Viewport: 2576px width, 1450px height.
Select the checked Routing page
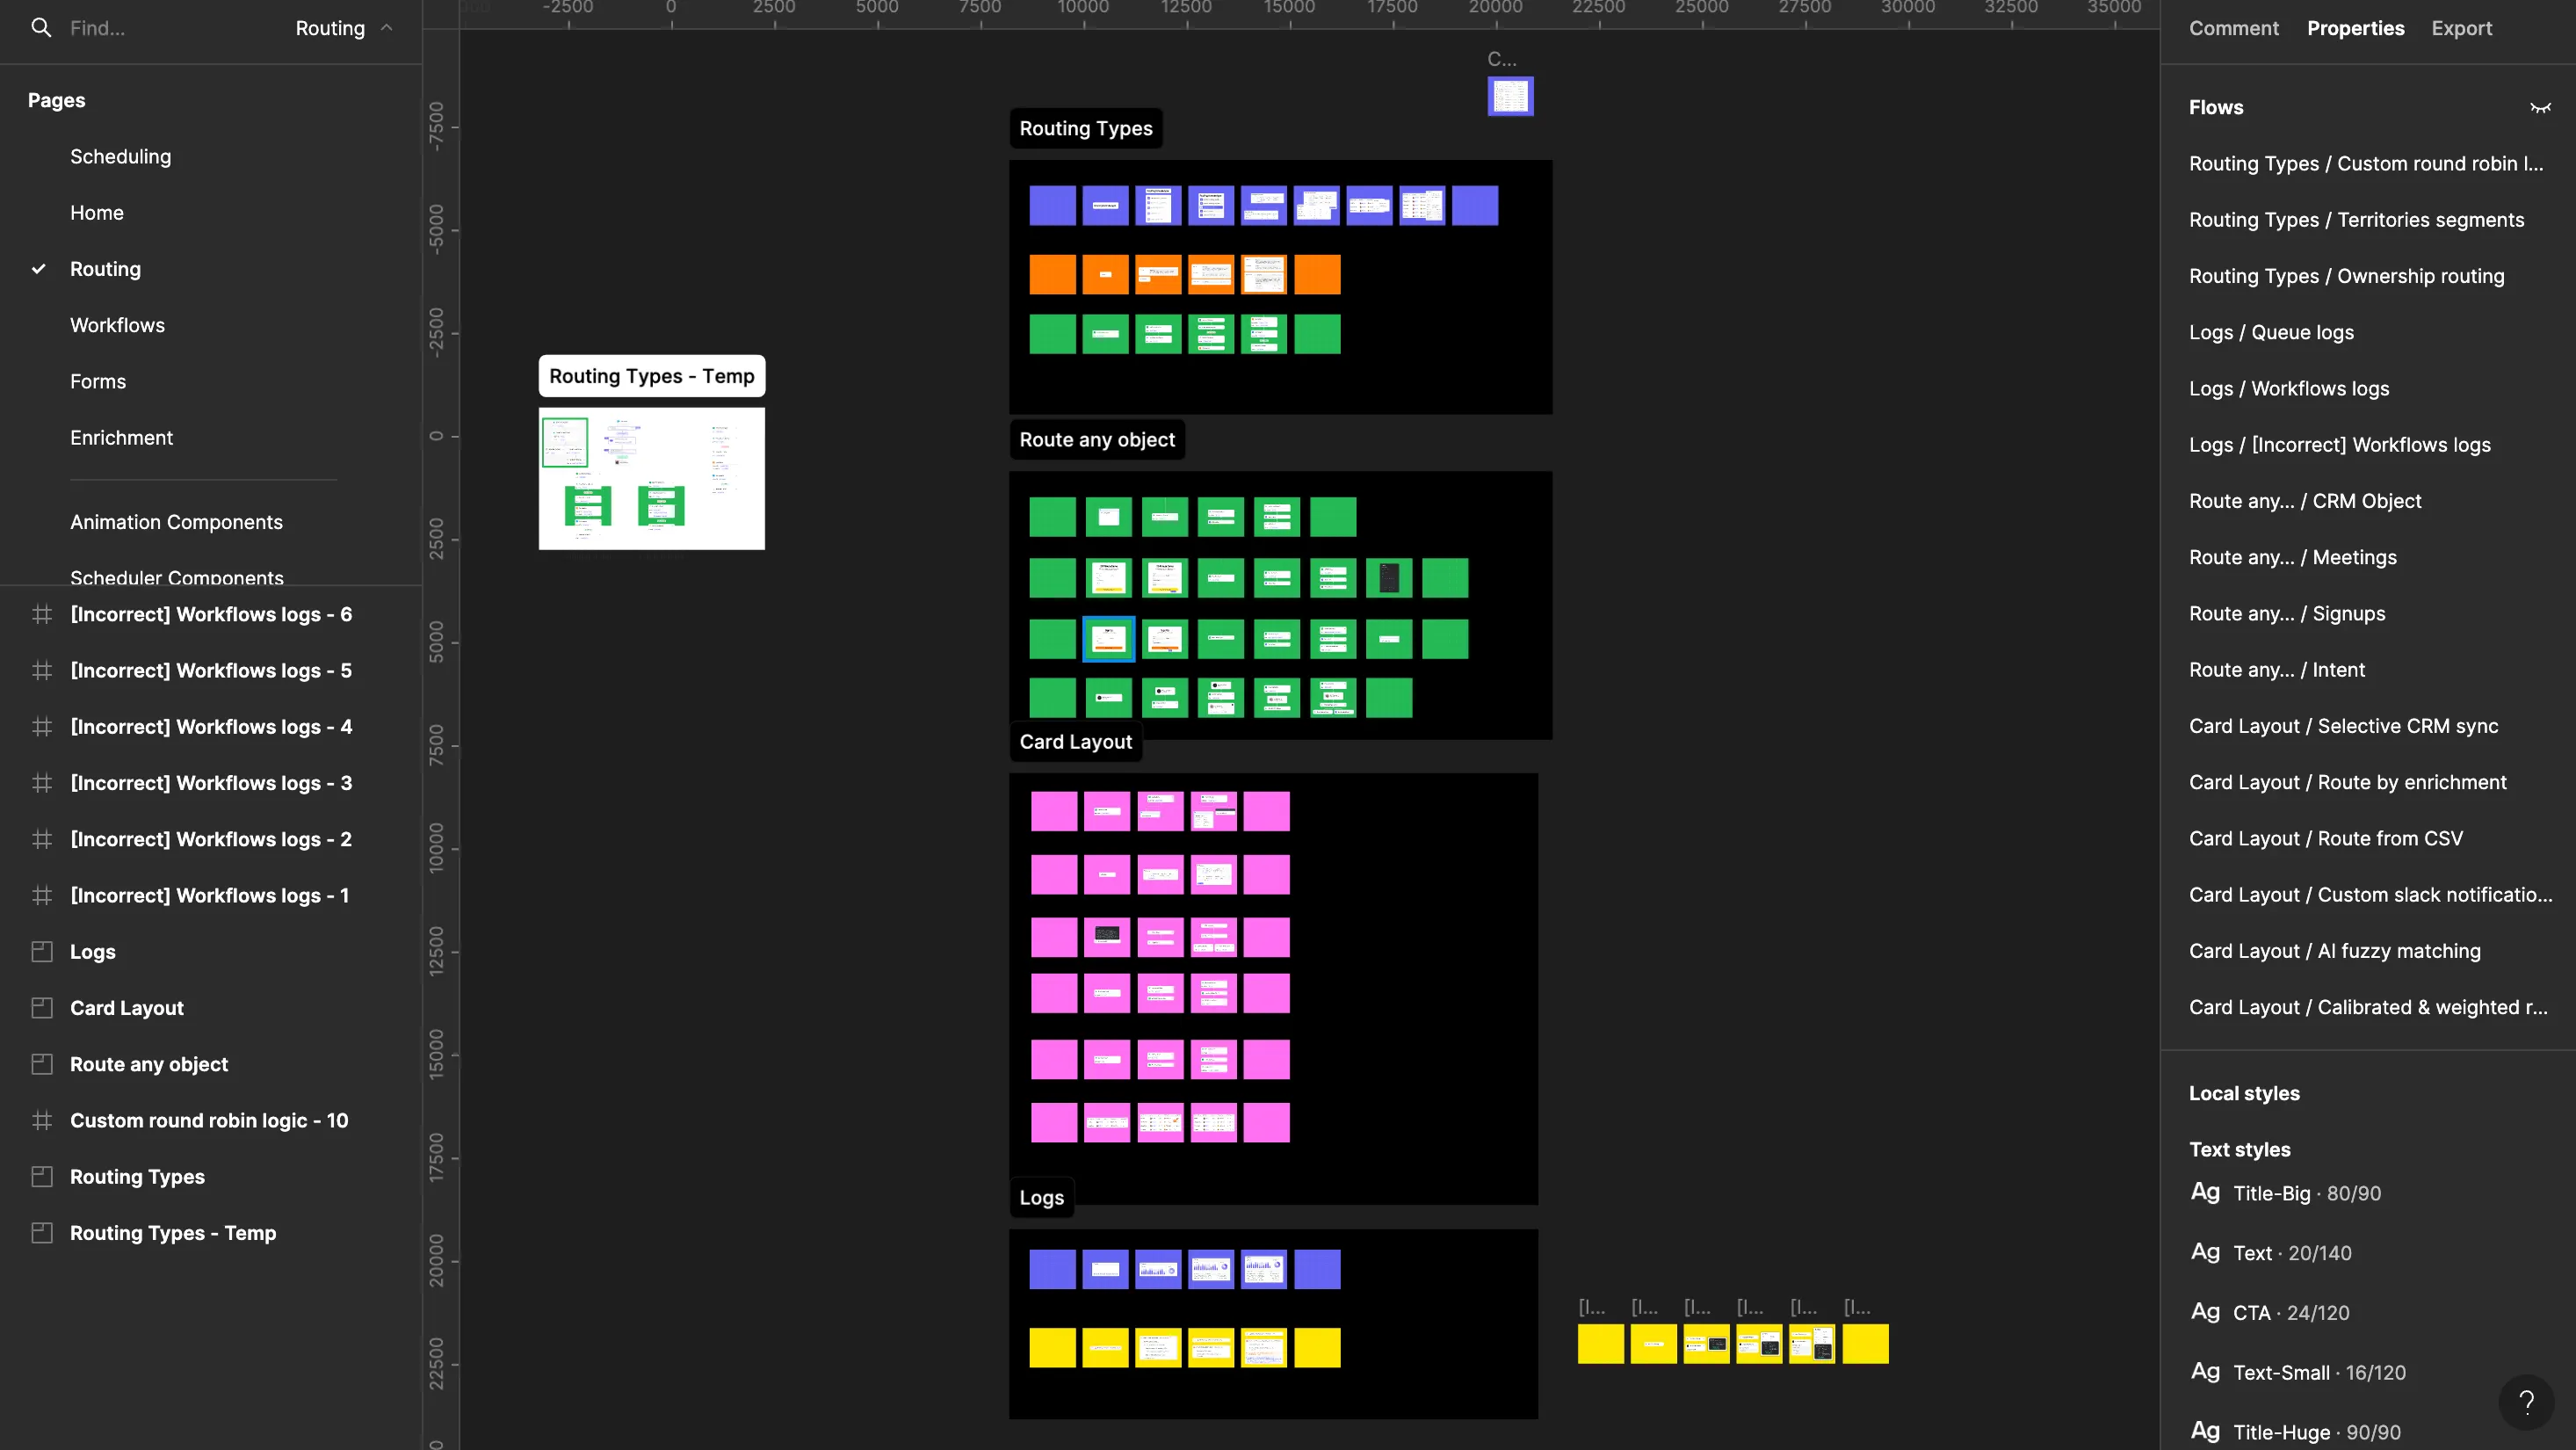pyautogui.click(x=105, y=269)
